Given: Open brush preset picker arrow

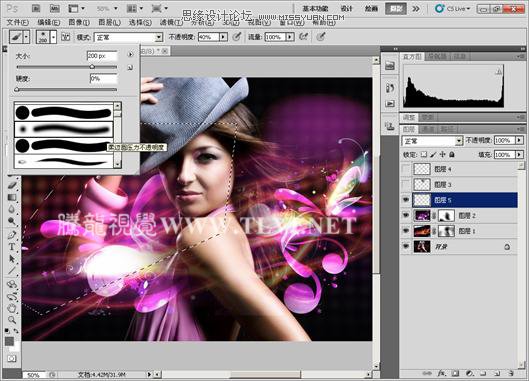Looking at the screenshot, I should 54,36.
